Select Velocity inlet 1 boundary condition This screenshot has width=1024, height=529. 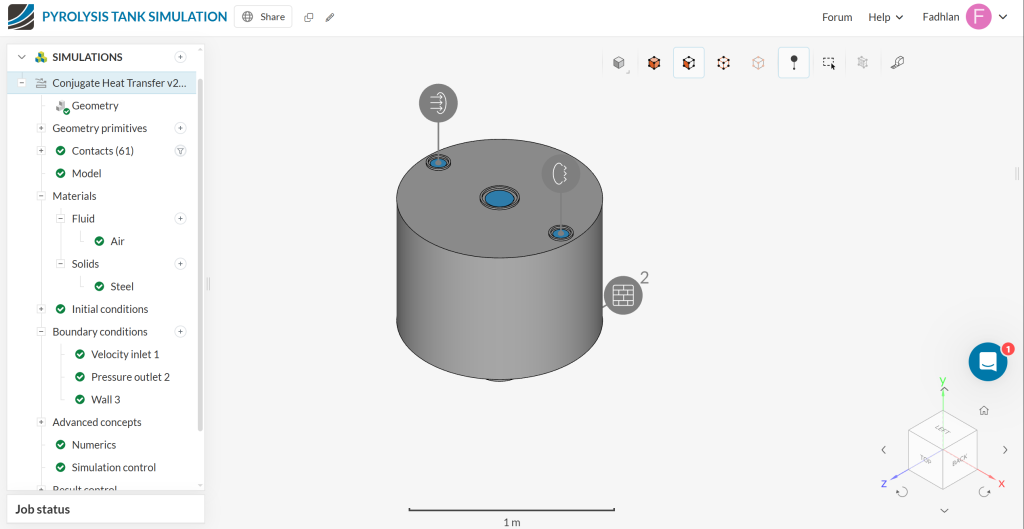click(x=125, y=354)
